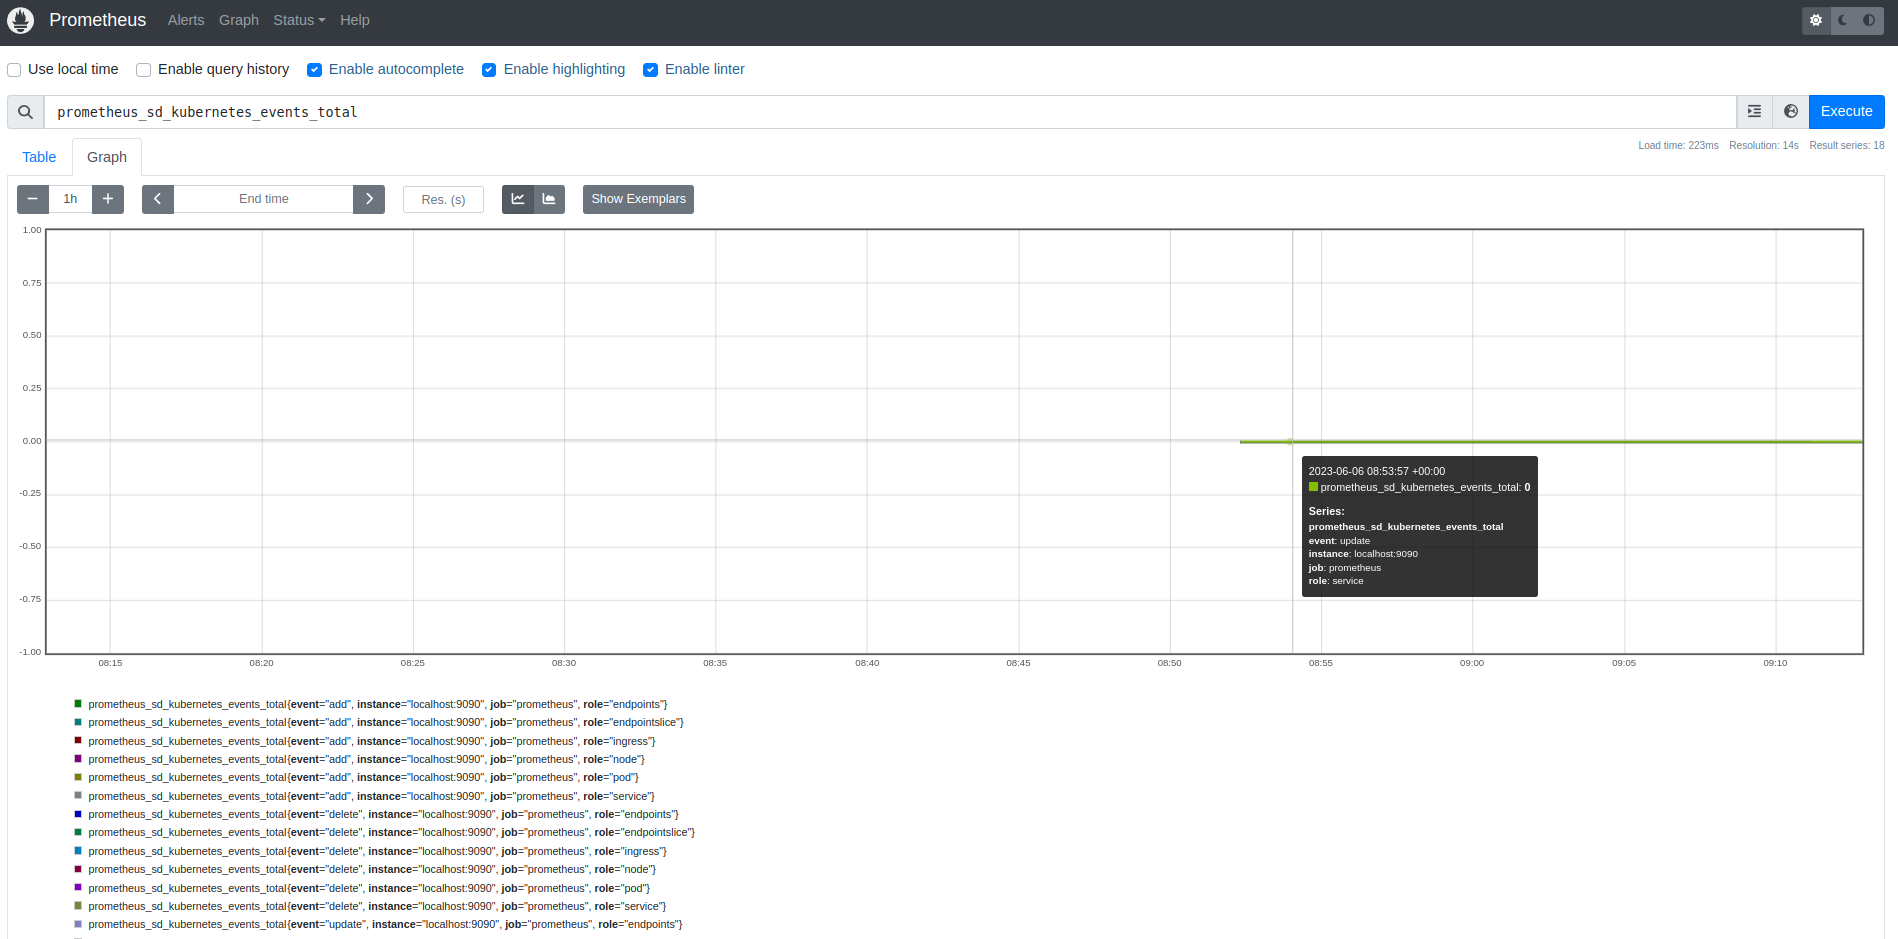
Task: Select legend series event delete role ingress
Action: click(377, 852)
